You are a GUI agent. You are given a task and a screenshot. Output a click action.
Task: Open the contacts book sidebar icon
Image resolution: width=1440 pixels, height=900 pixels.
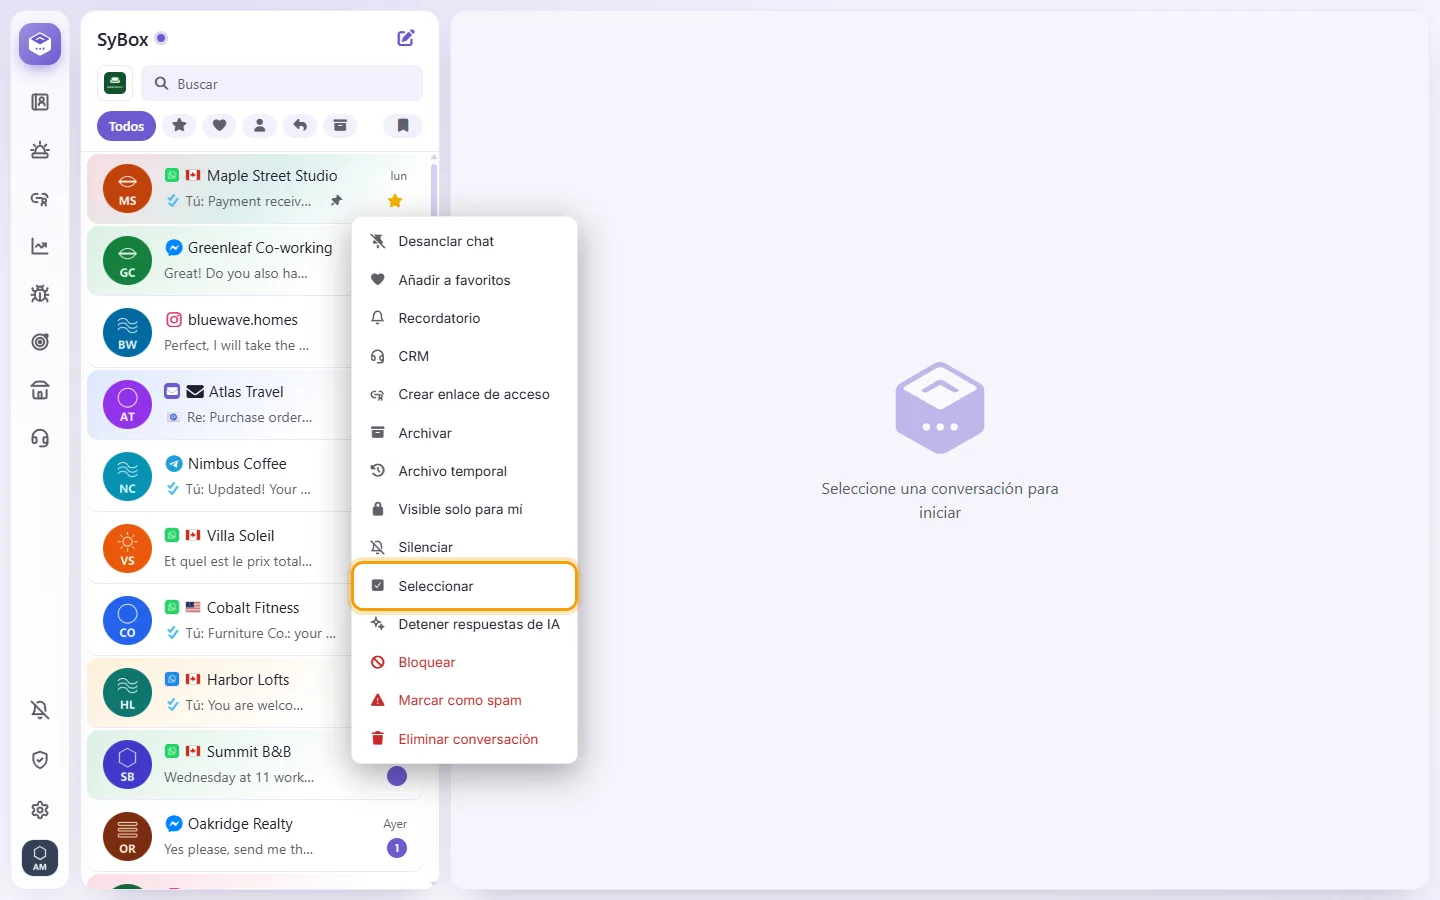pyautogui.click(x=40, y=102)
